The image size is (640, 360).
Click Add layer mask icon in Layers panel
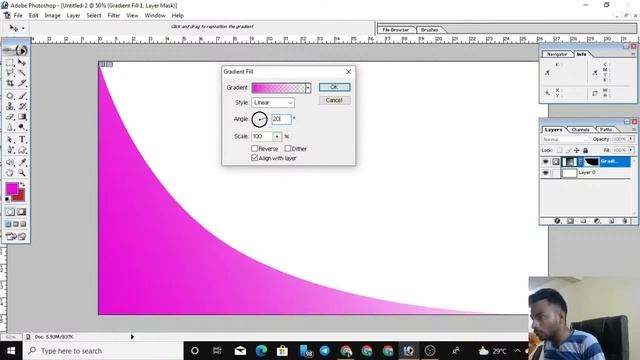(570, 221)
